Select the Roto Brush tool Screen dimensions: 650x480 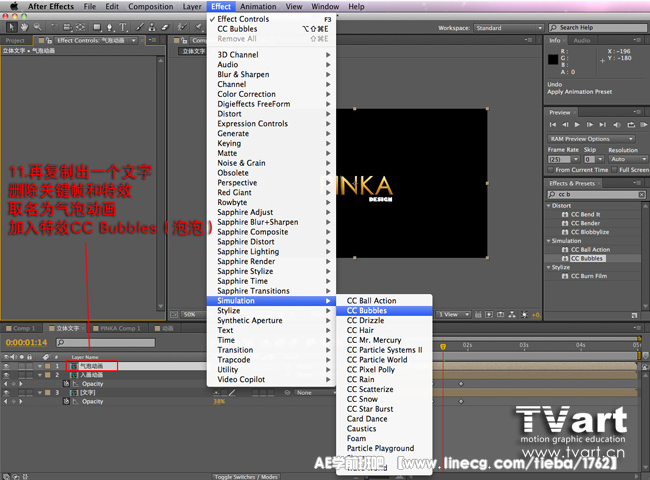tap(182, 27)
